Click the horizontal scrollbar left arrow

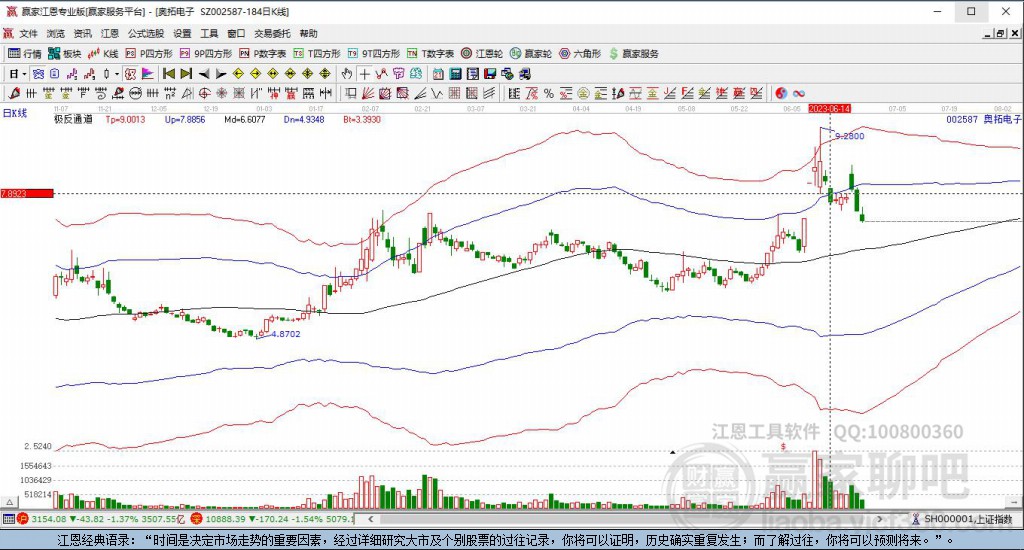[x=370, y=519]
